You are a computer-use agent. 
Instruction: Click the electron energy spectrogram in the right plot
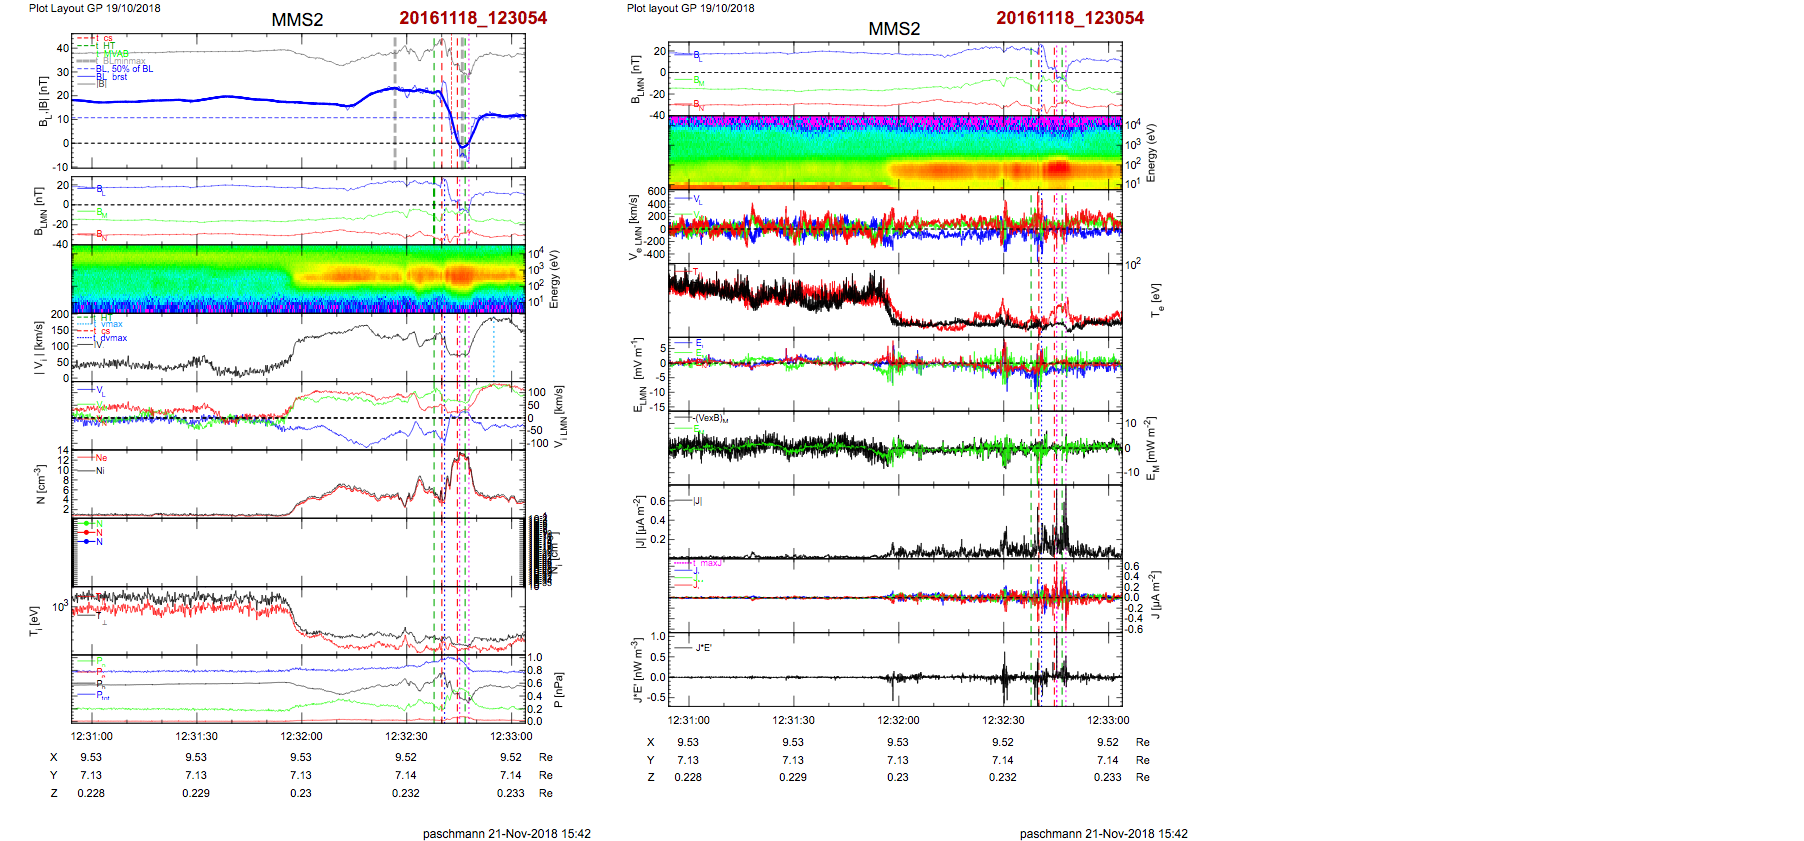895,152
